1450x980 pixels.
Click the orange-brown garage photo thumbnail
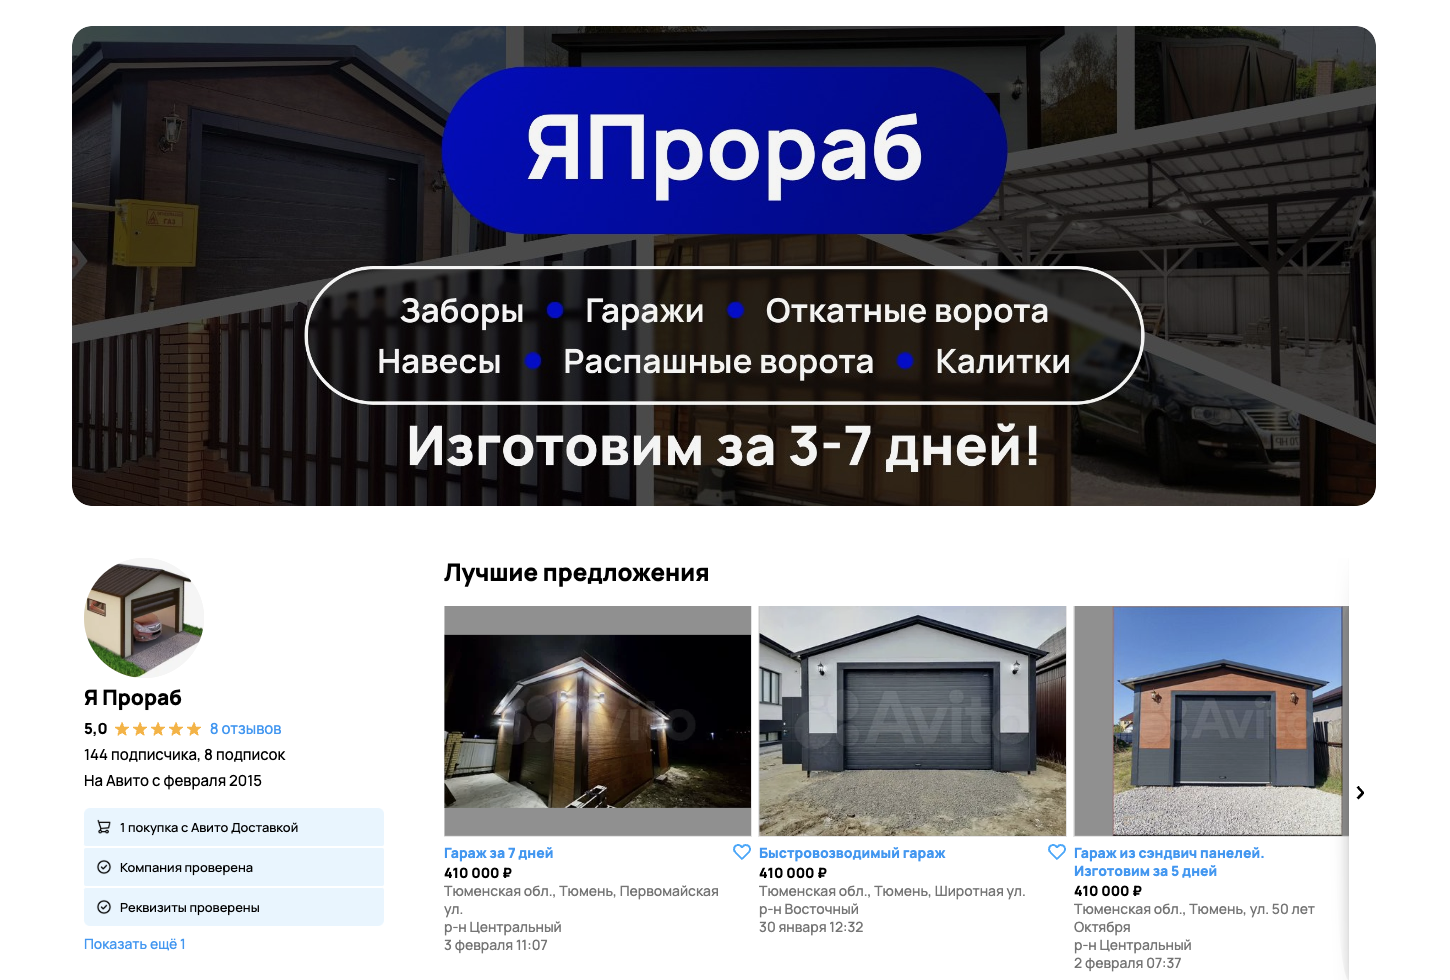click(1210, 720)
